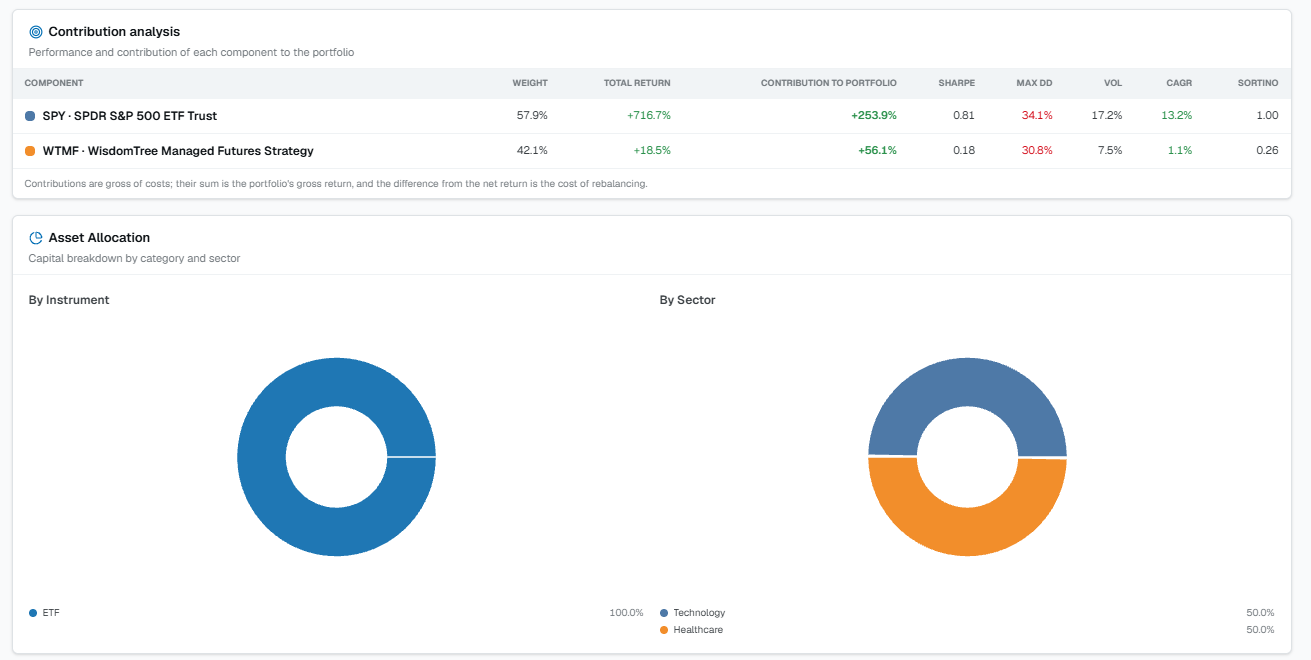Click the 1.1% CAGR value
The width and height of the screenshot is (1311, 660).
(x=1180, y=151)
